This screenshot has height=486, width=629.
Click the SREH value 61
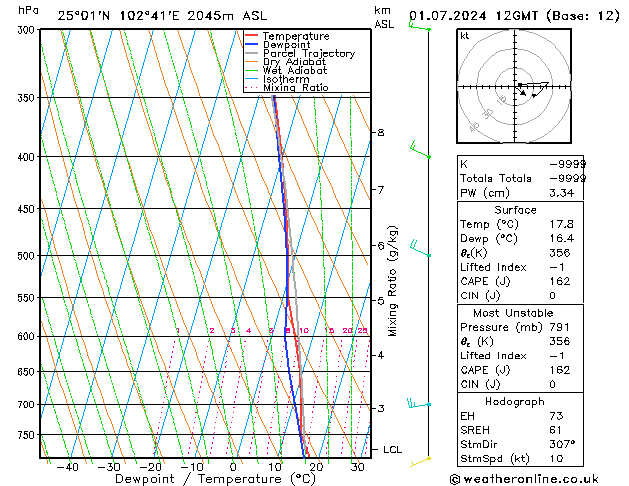pos(556,430)
